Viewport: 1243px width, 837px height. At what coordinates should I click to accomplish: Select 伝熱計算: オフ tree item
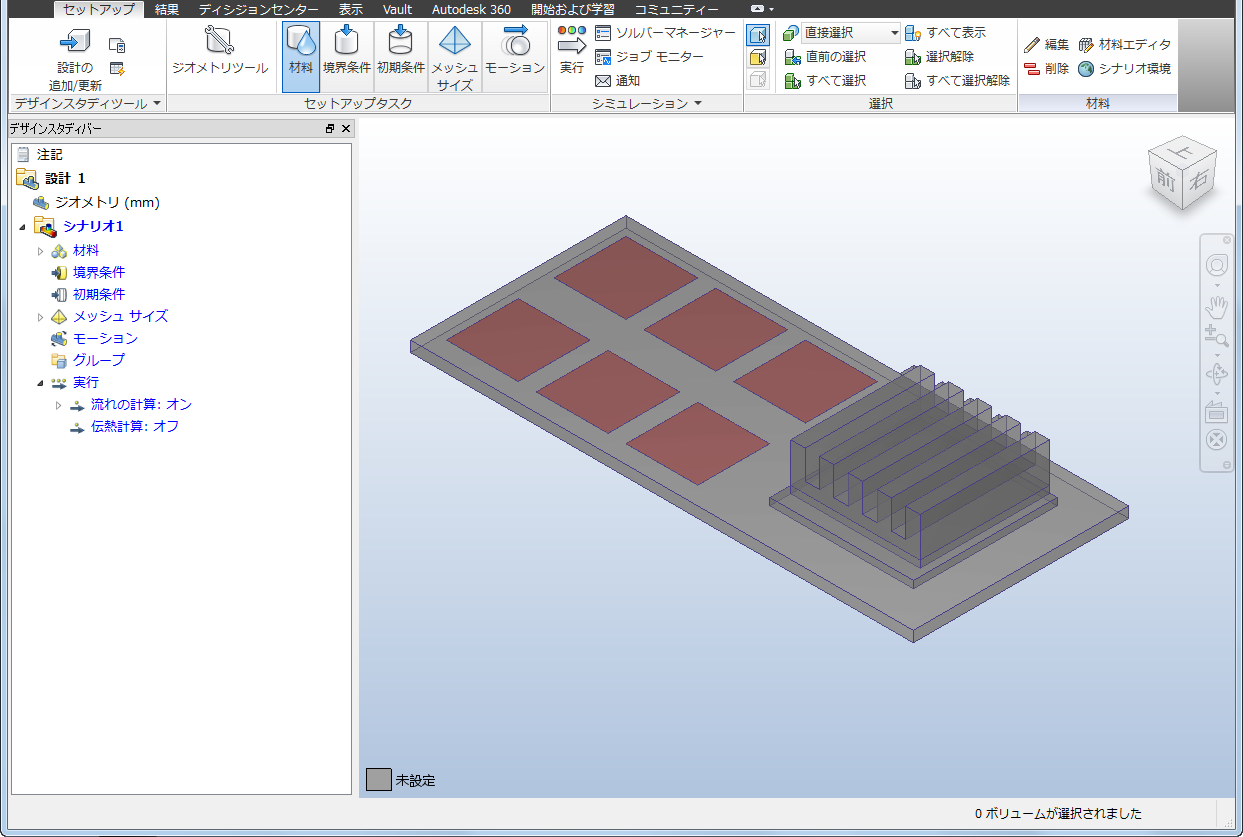[x=124, y=426]
